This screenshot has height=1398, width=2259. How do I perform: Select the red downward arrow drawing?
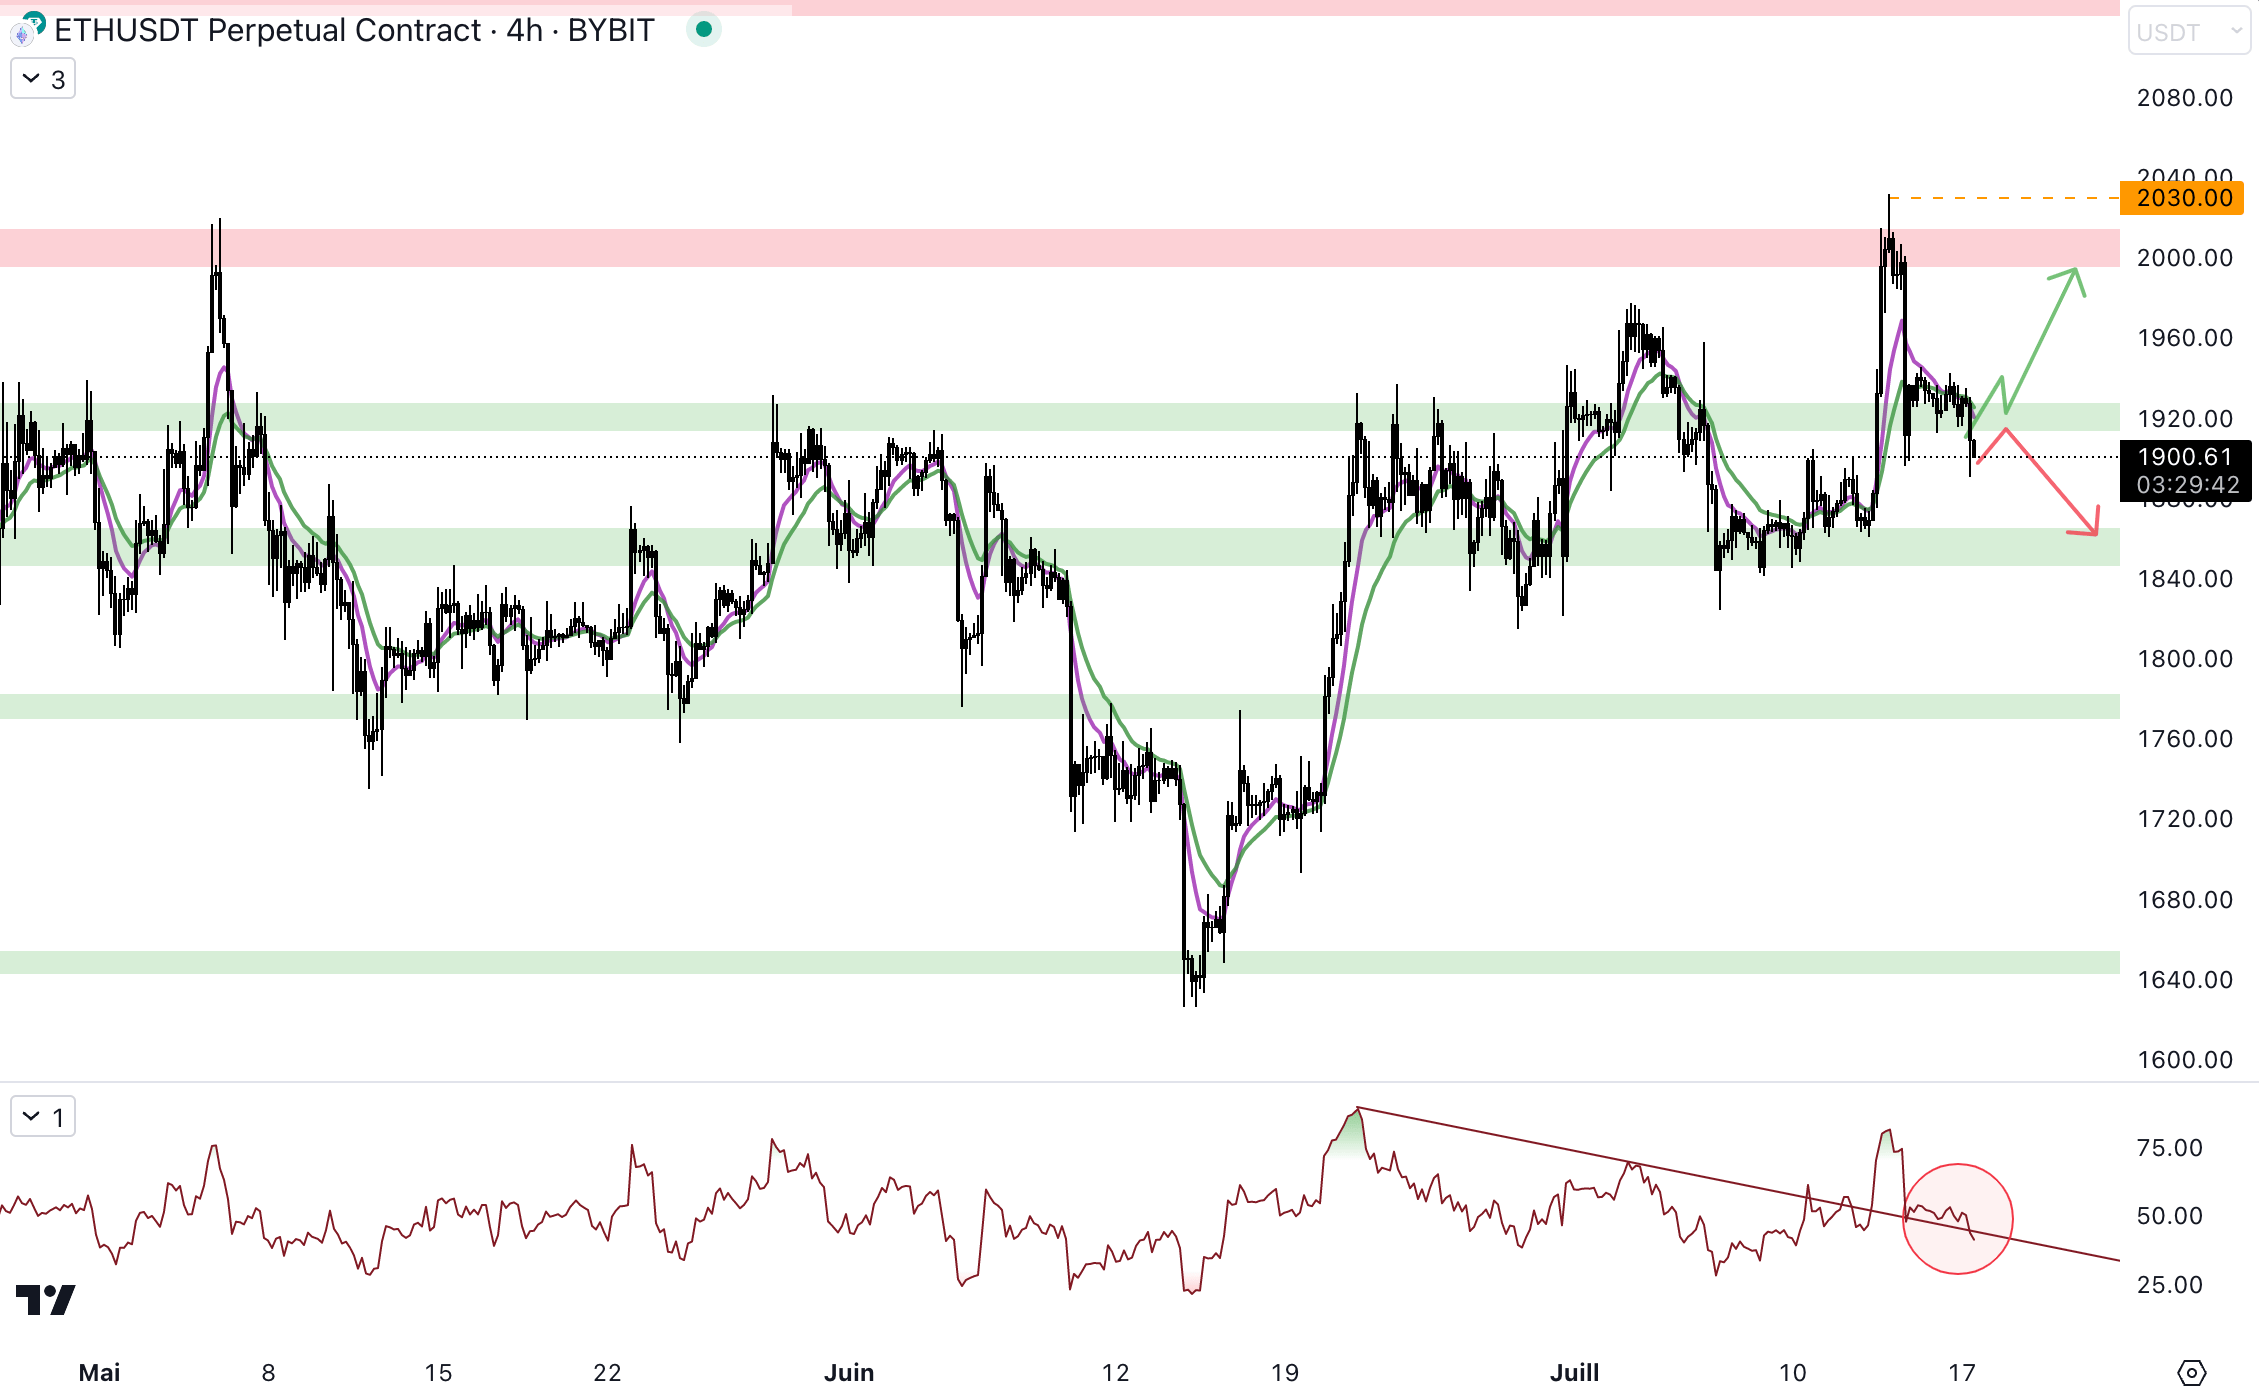point(2050,482)
